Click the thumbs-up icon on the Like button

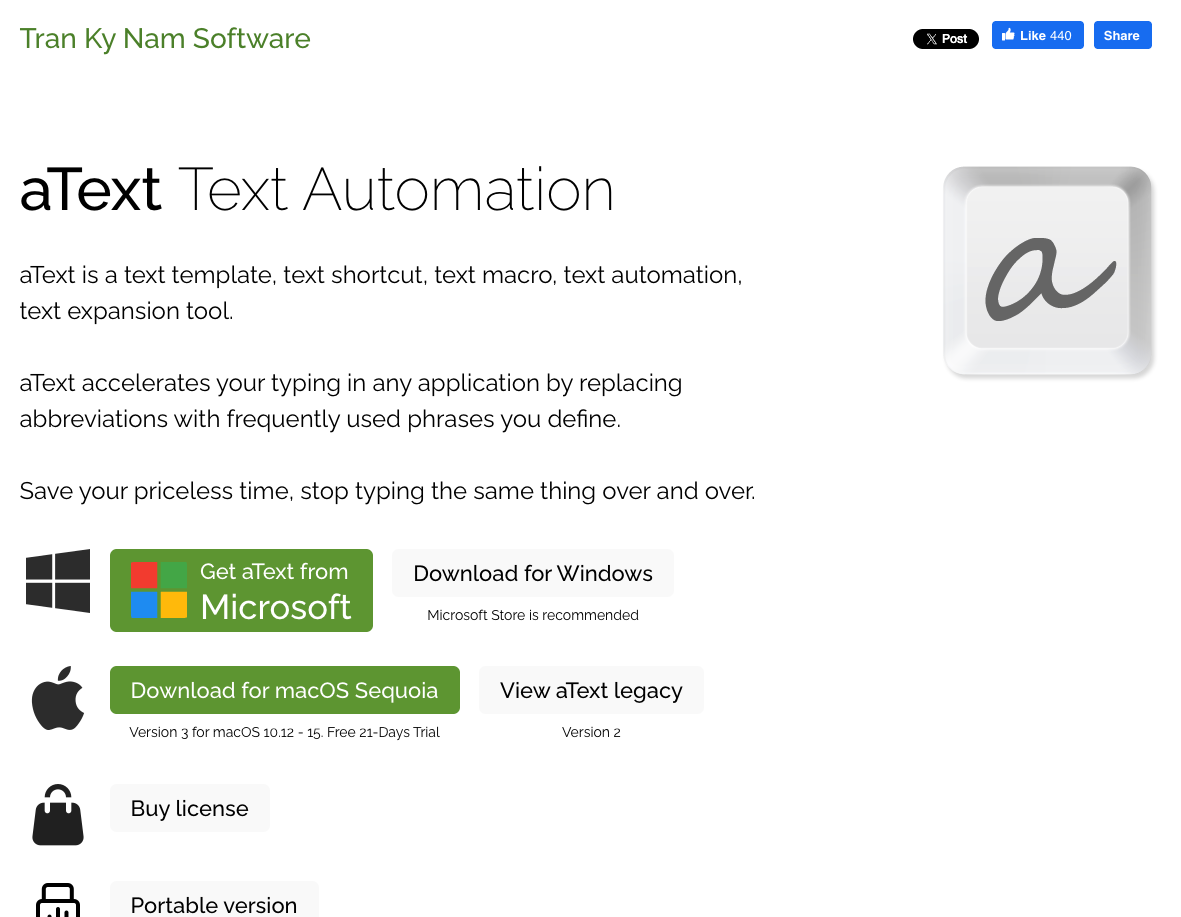pos(1006,34)
